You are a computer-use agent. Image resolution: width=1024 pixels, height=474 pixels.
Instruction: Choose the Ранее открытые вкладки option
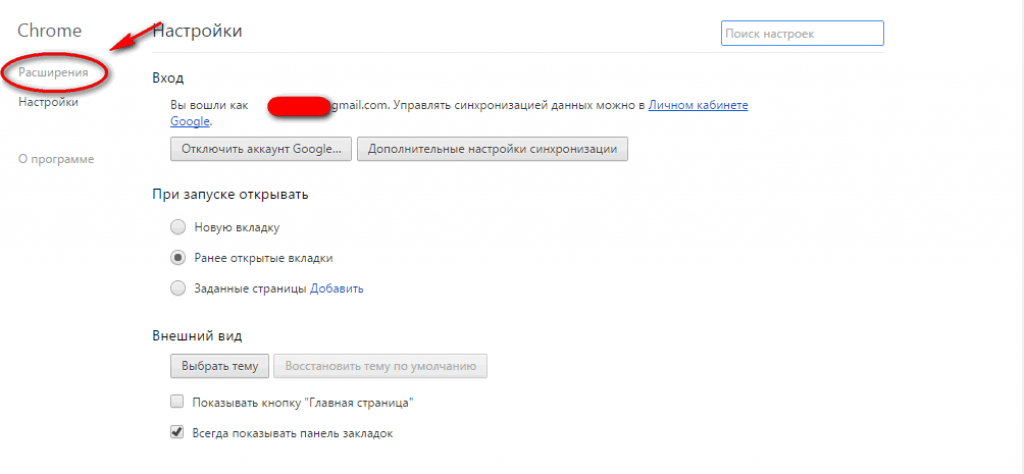pyautogui.click(x=178, y=257)
